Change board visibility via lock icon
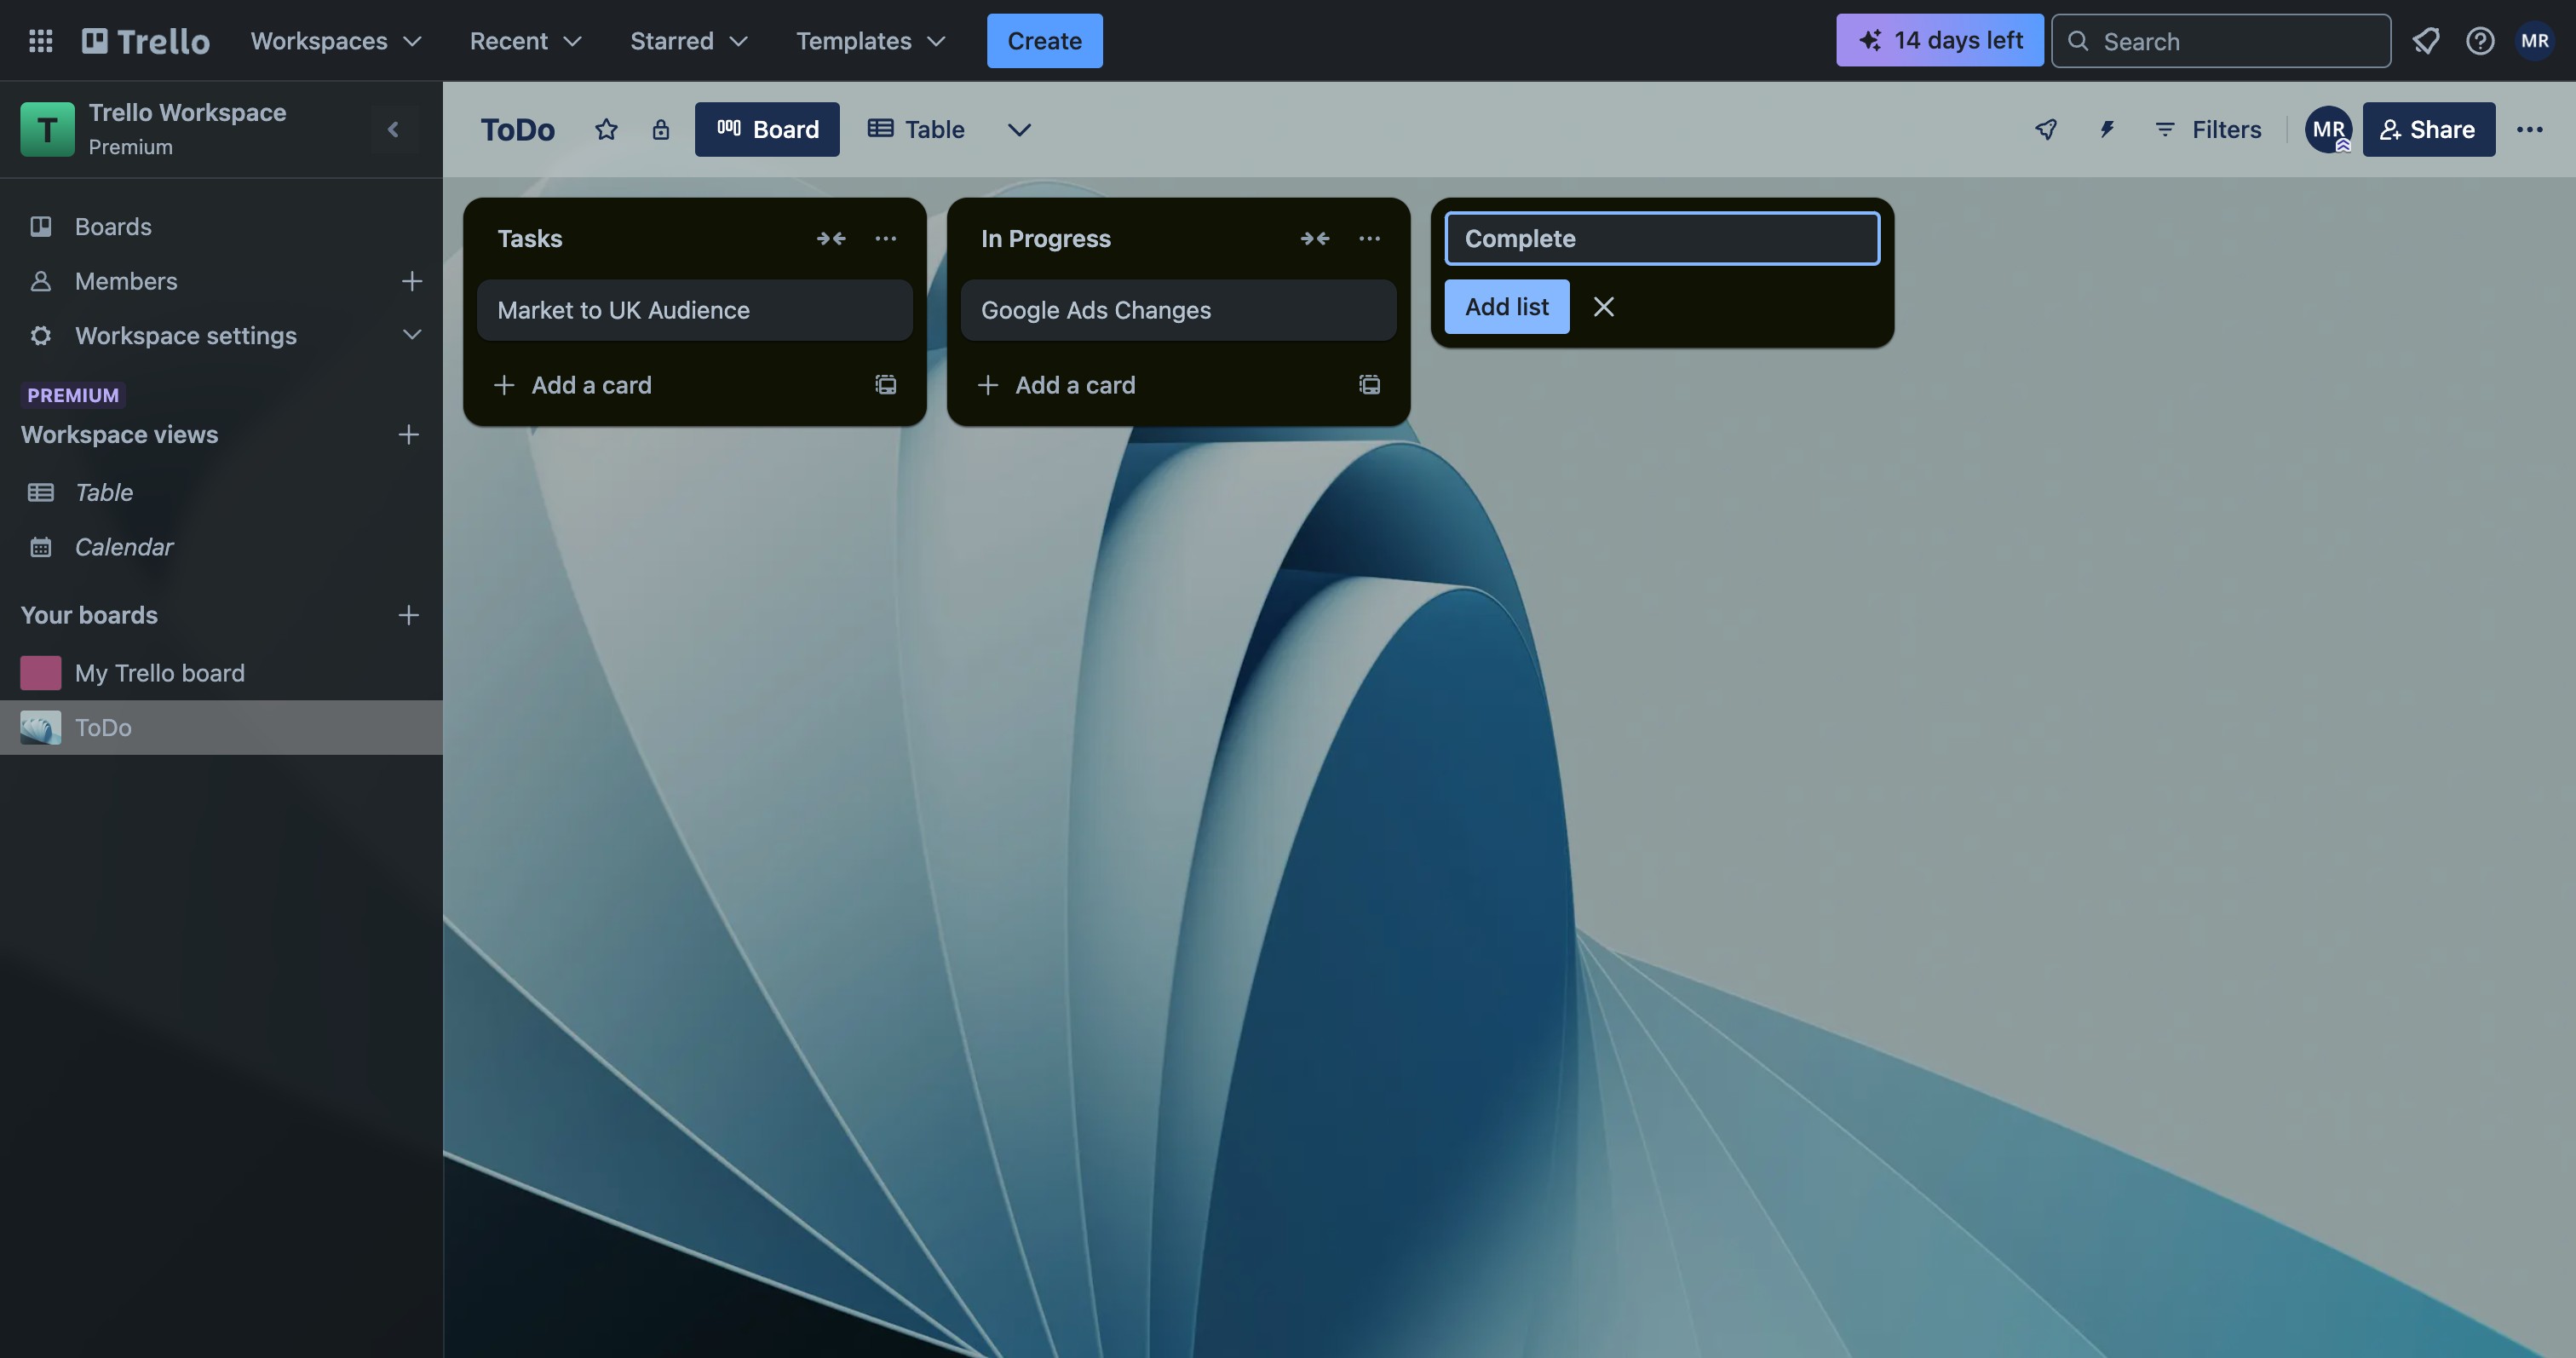Image resolution: width=2576 pixels, height=1358 pixels. tap(660, 129)
